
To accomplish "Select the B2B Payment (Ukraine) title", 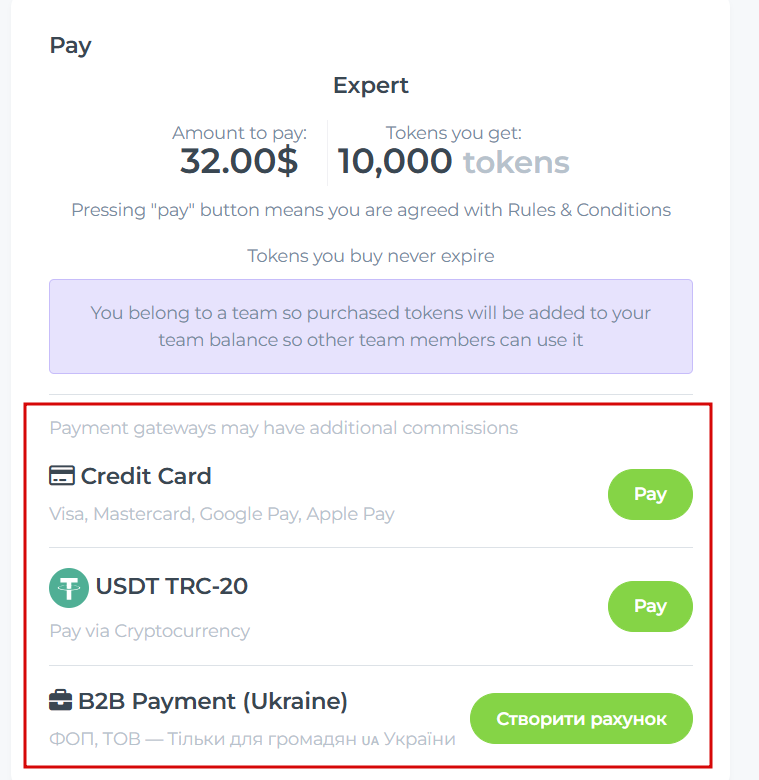I will coord(213,702).
